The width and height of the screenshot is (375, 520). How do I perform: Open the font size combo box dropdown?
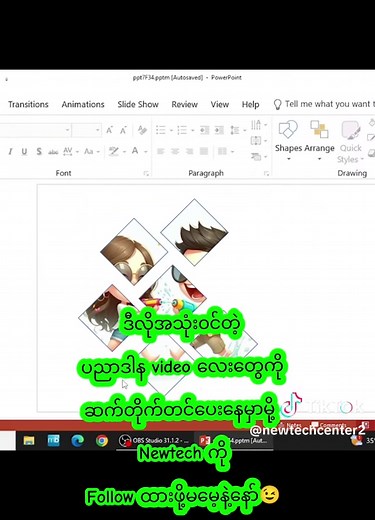click(98, 130)
